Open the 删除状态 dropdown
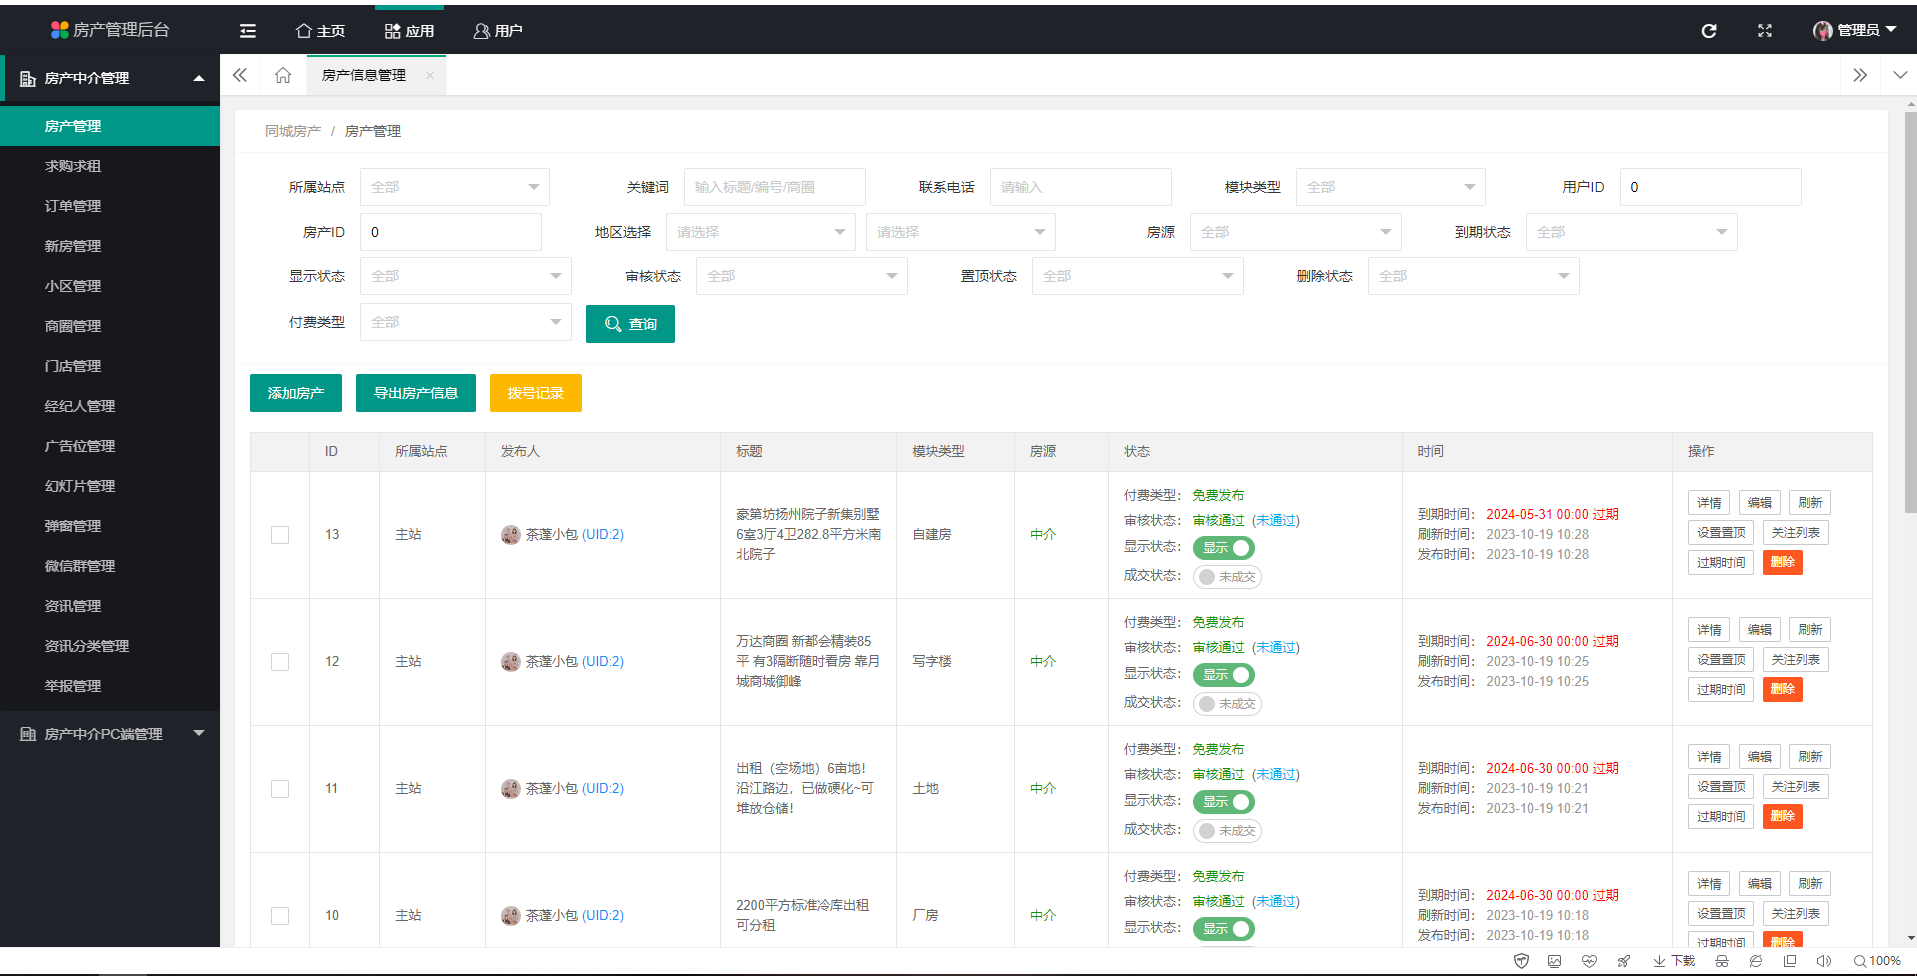 1474,276
